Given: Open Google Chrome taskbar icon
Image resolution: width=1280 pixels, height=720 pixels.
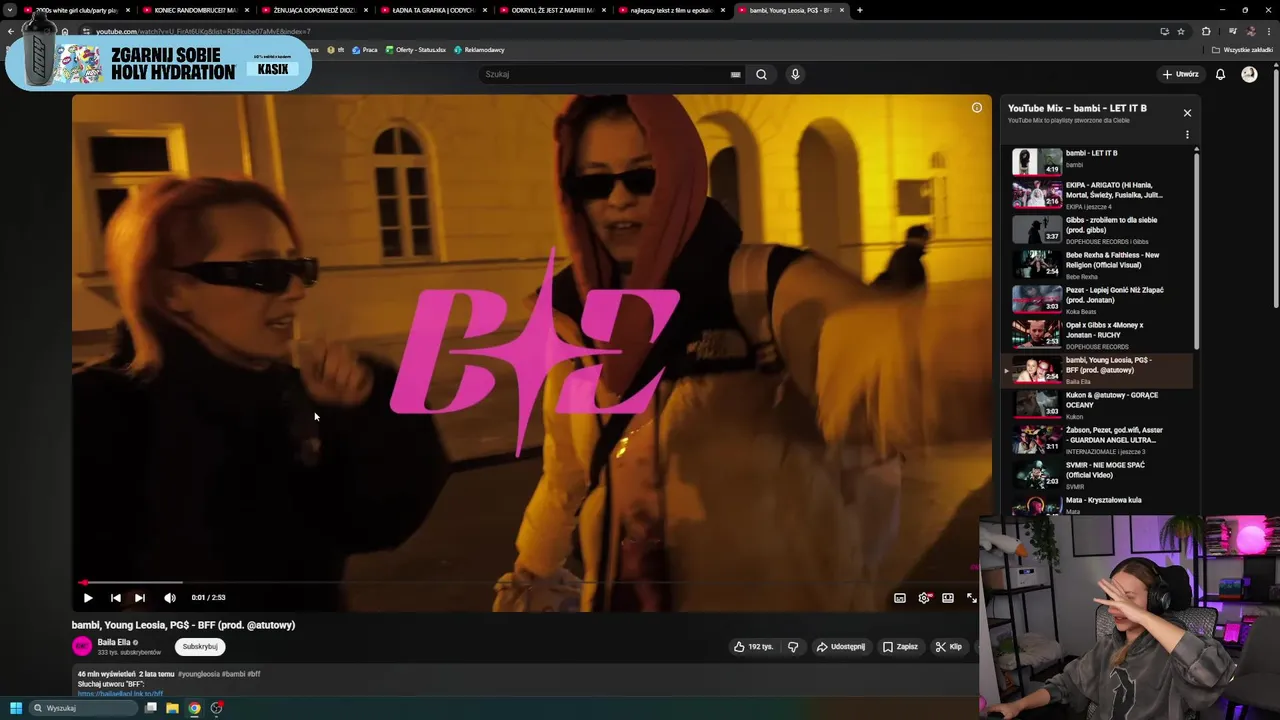Looking at the screenshot, I should pos(194,708).
